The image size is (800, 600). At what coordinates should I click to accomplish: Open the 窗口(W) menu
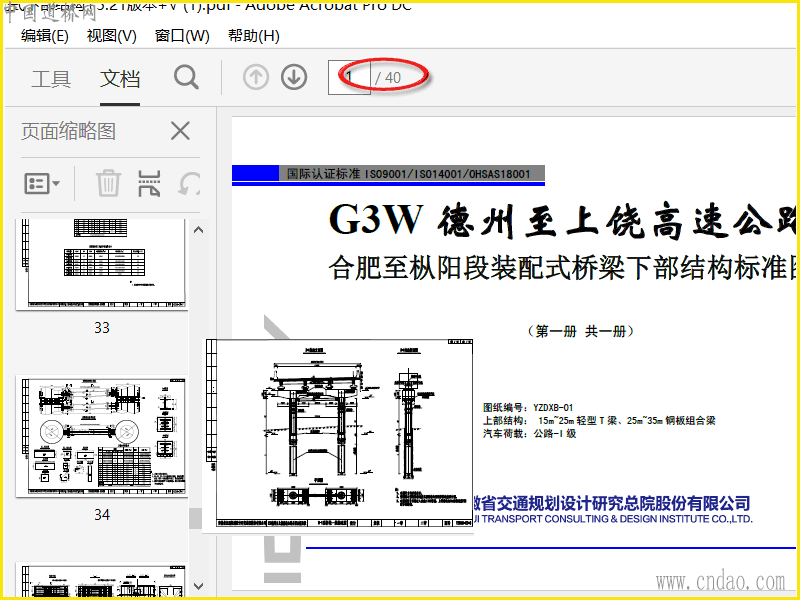pos(182,36)
